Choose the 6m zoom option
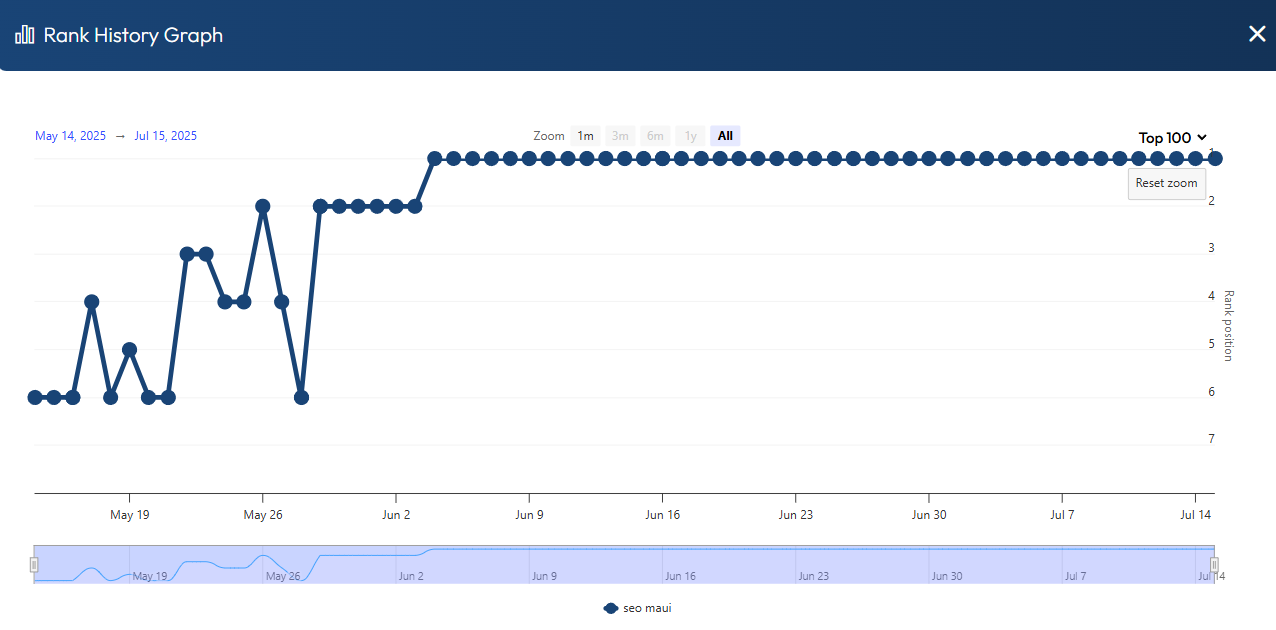The image size is (1276, 630). (655, 136)
